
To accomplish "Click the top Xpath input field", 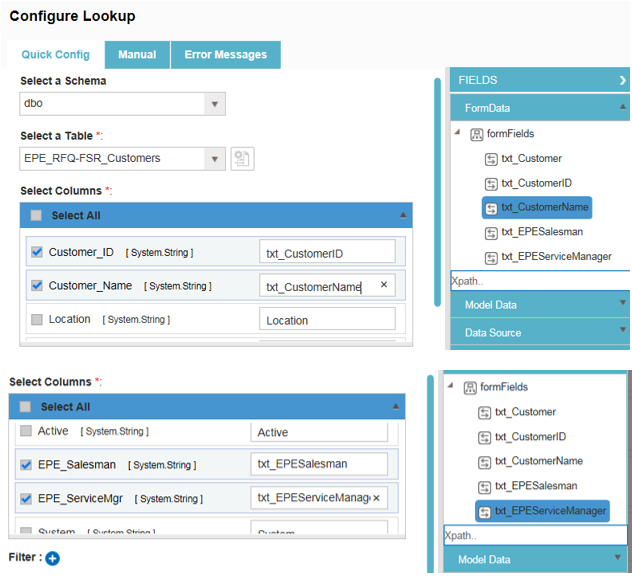I will coord(540,281).
